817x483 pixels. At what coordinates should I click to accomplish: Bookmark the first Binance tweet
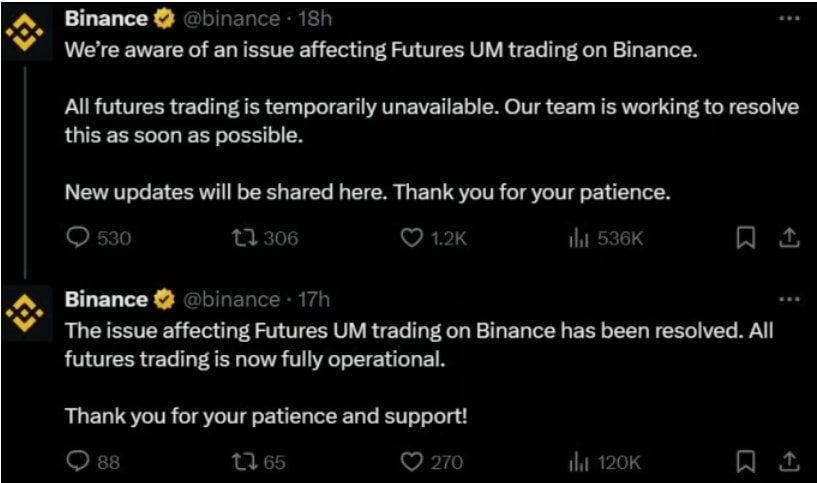pyautogui.click(x=746, y=238)
